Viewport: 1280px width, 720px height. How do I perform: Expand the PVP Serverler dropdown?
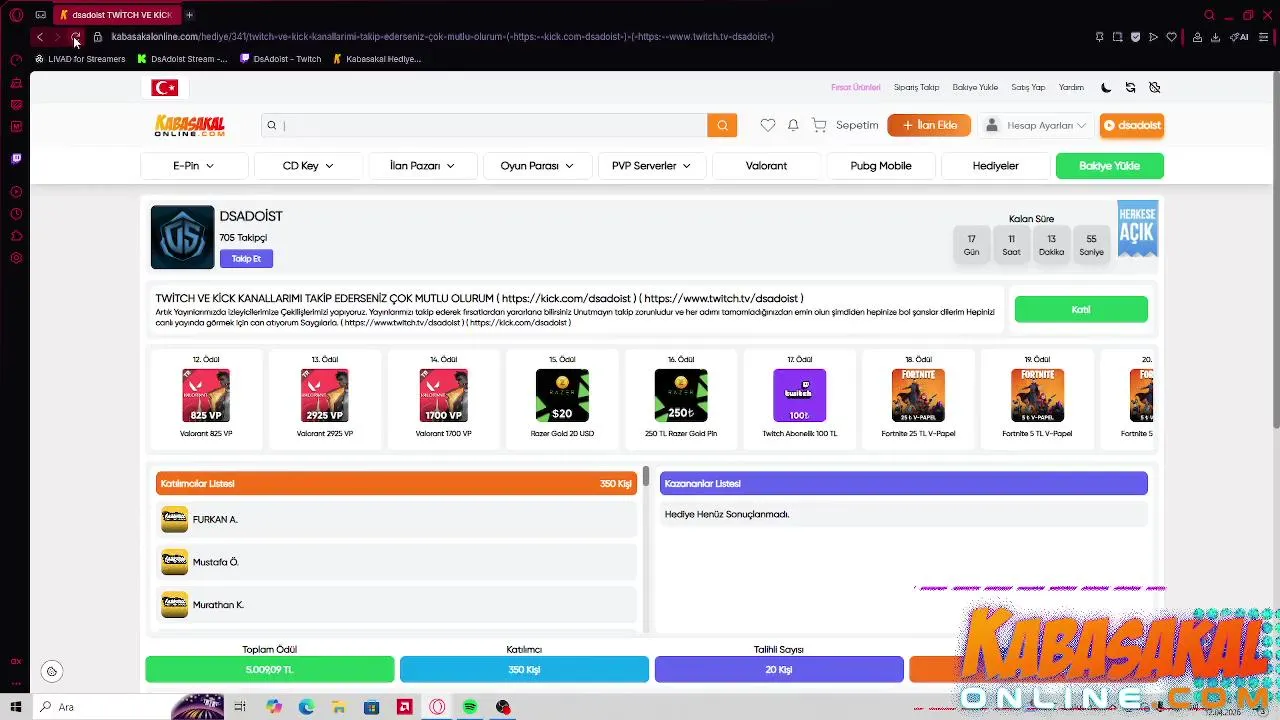652,166
